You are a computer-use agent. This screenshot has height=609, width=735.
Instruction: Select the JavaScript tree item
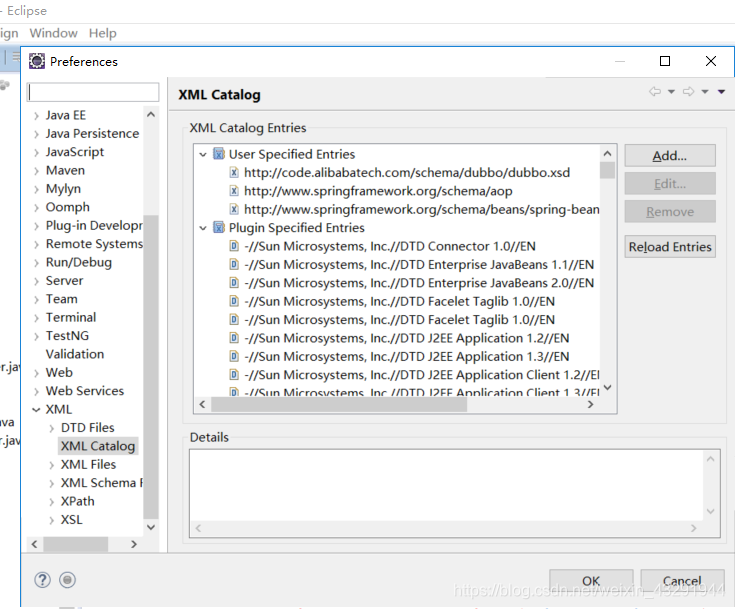tap(75, 152)
